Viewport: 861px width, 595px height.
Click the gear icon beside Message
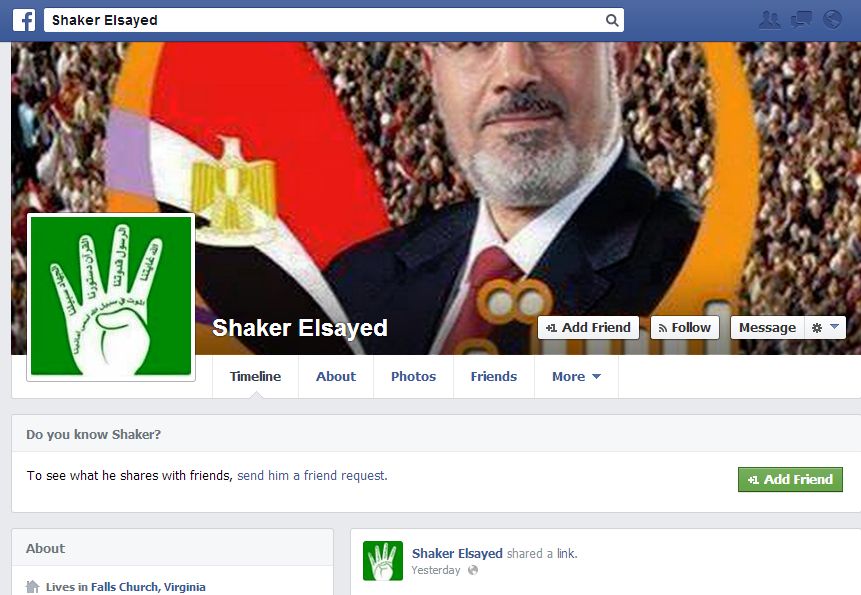click(817, 328)
